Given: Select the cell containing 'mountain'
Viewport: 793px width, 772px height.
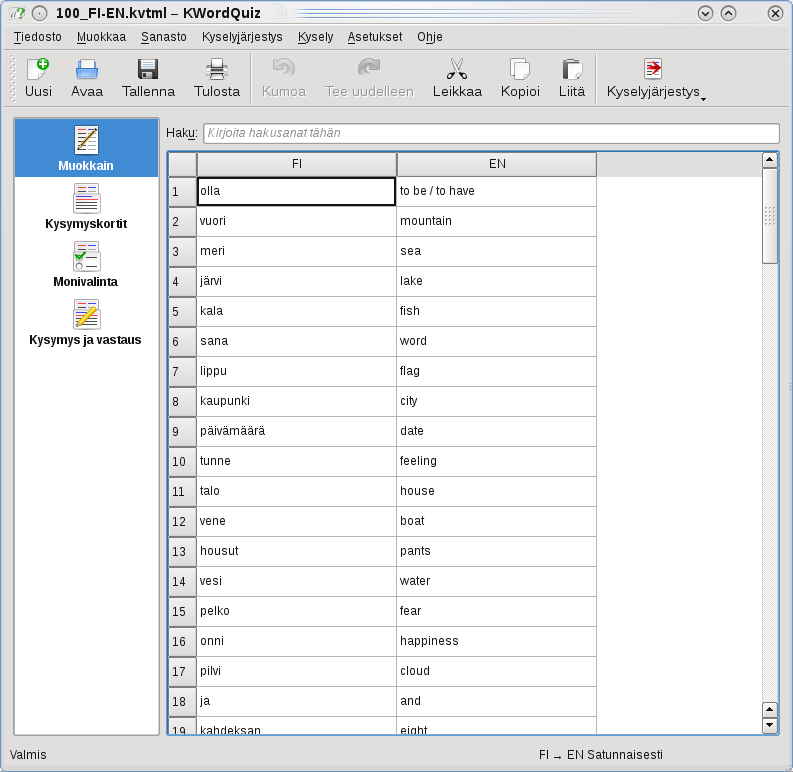Looking at the screenshot, I should (497, 221).
